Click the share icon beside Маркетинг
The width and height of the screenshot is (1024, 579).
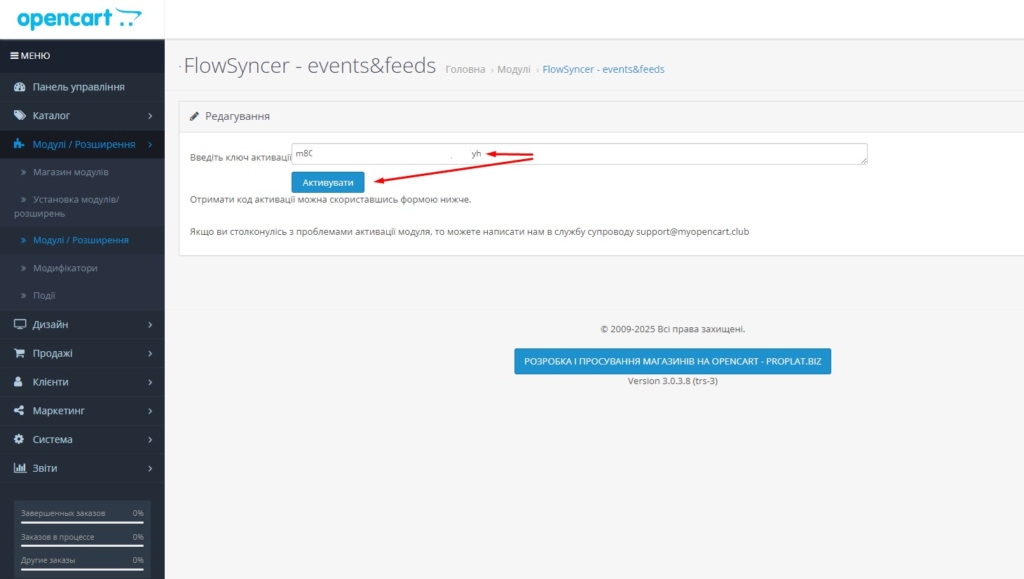point(20,411)
